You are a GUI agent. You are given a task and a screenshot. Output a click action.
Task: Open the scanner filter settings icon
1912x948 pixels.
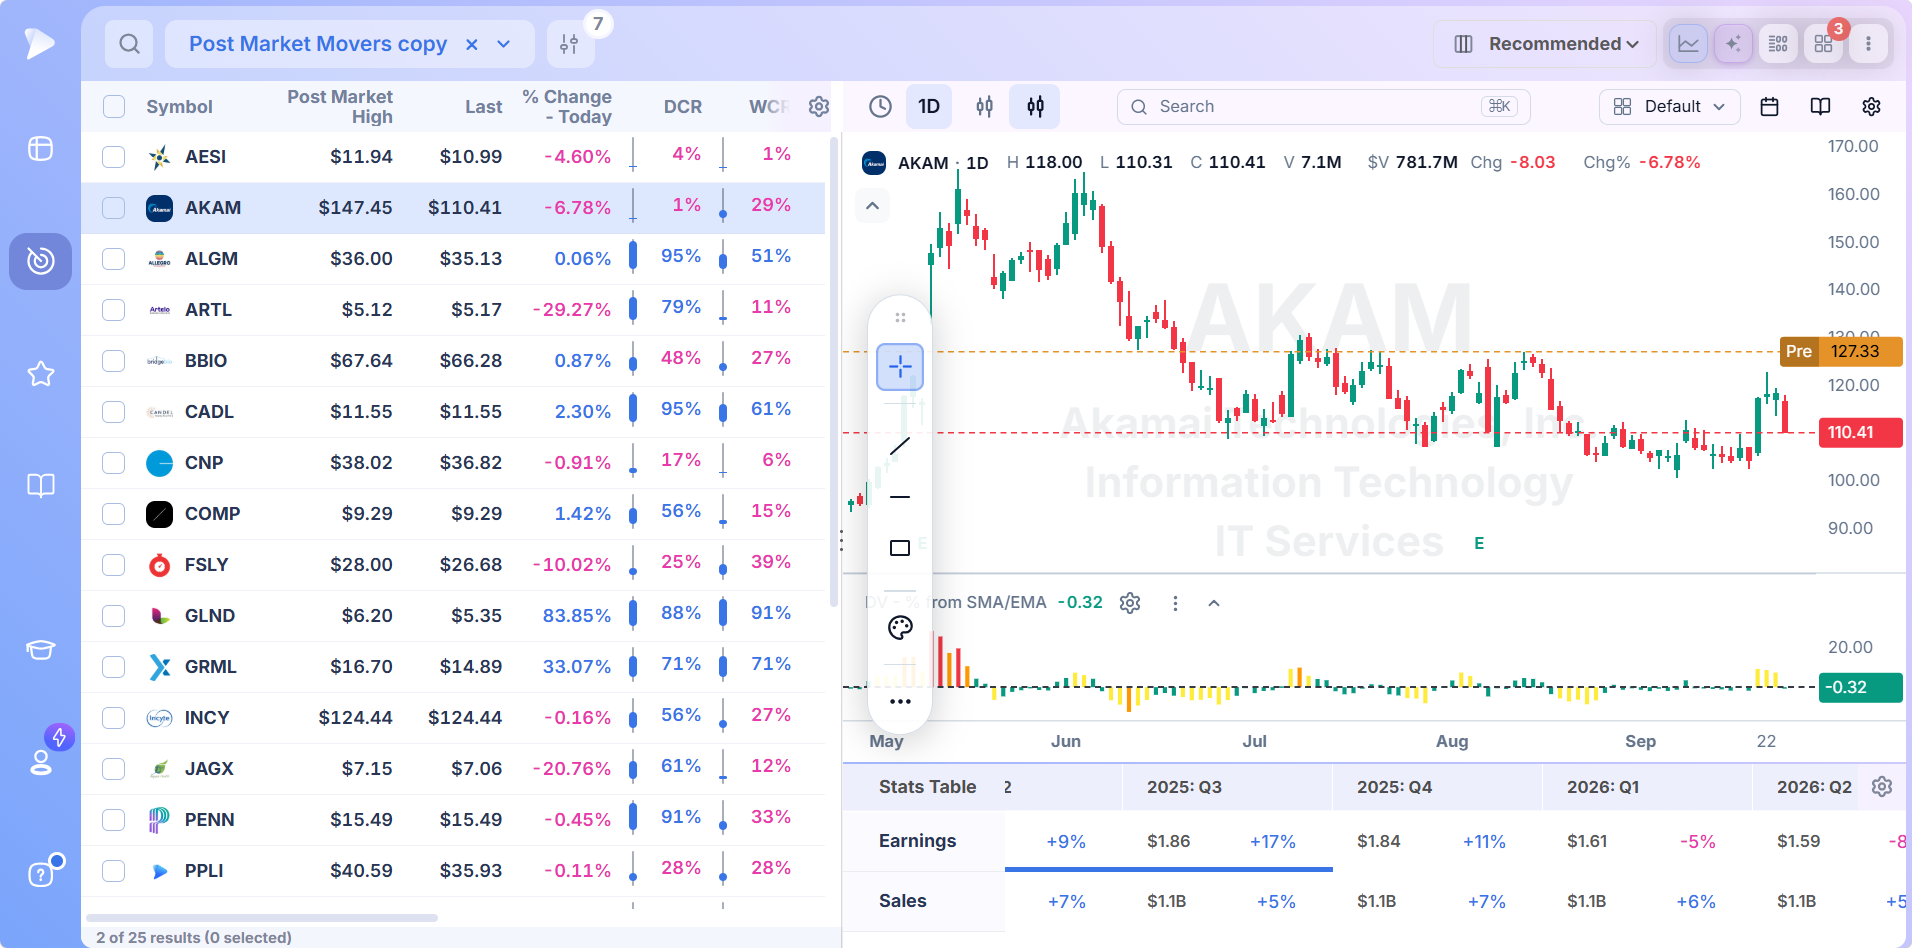point(569,44)
